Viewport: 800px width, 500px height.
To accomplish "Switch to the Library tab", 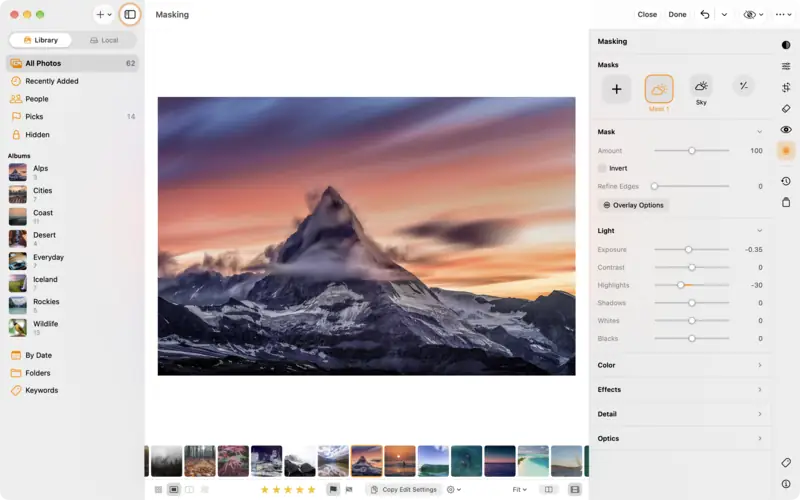I will point(40,40).
